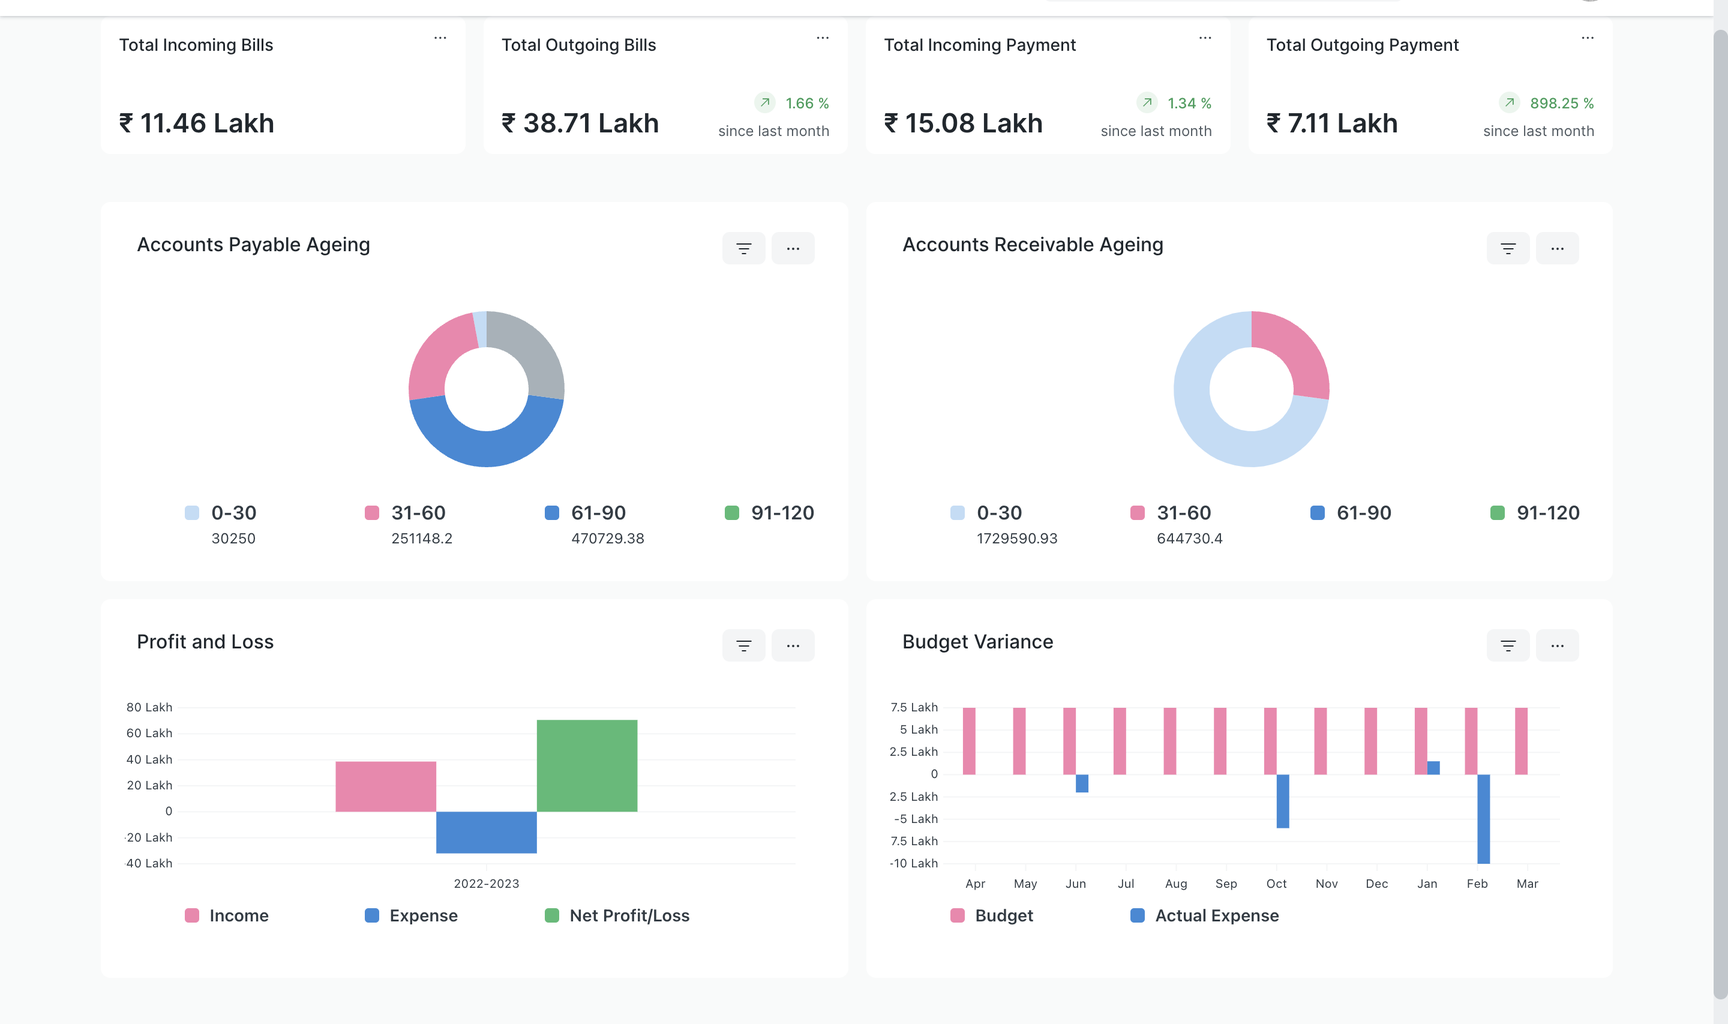Image resolution: width=1728 pixels, height=1024 pixels.
Task: Toggle Net Profit/Loss legend entry
Action: (628, 916)
